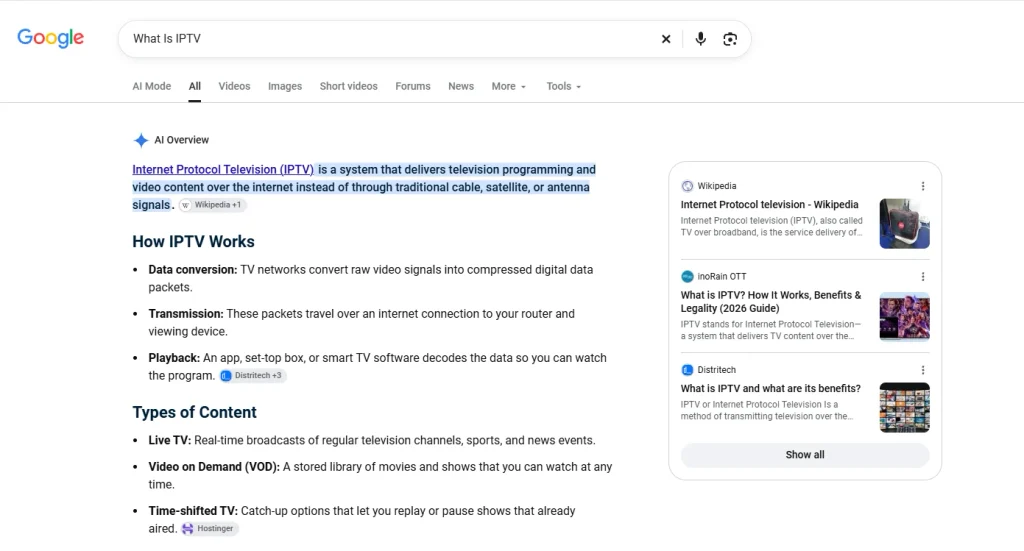Click the Playback: bullet text
Screen dimensions: 1024x551
[x=174, y=358]
